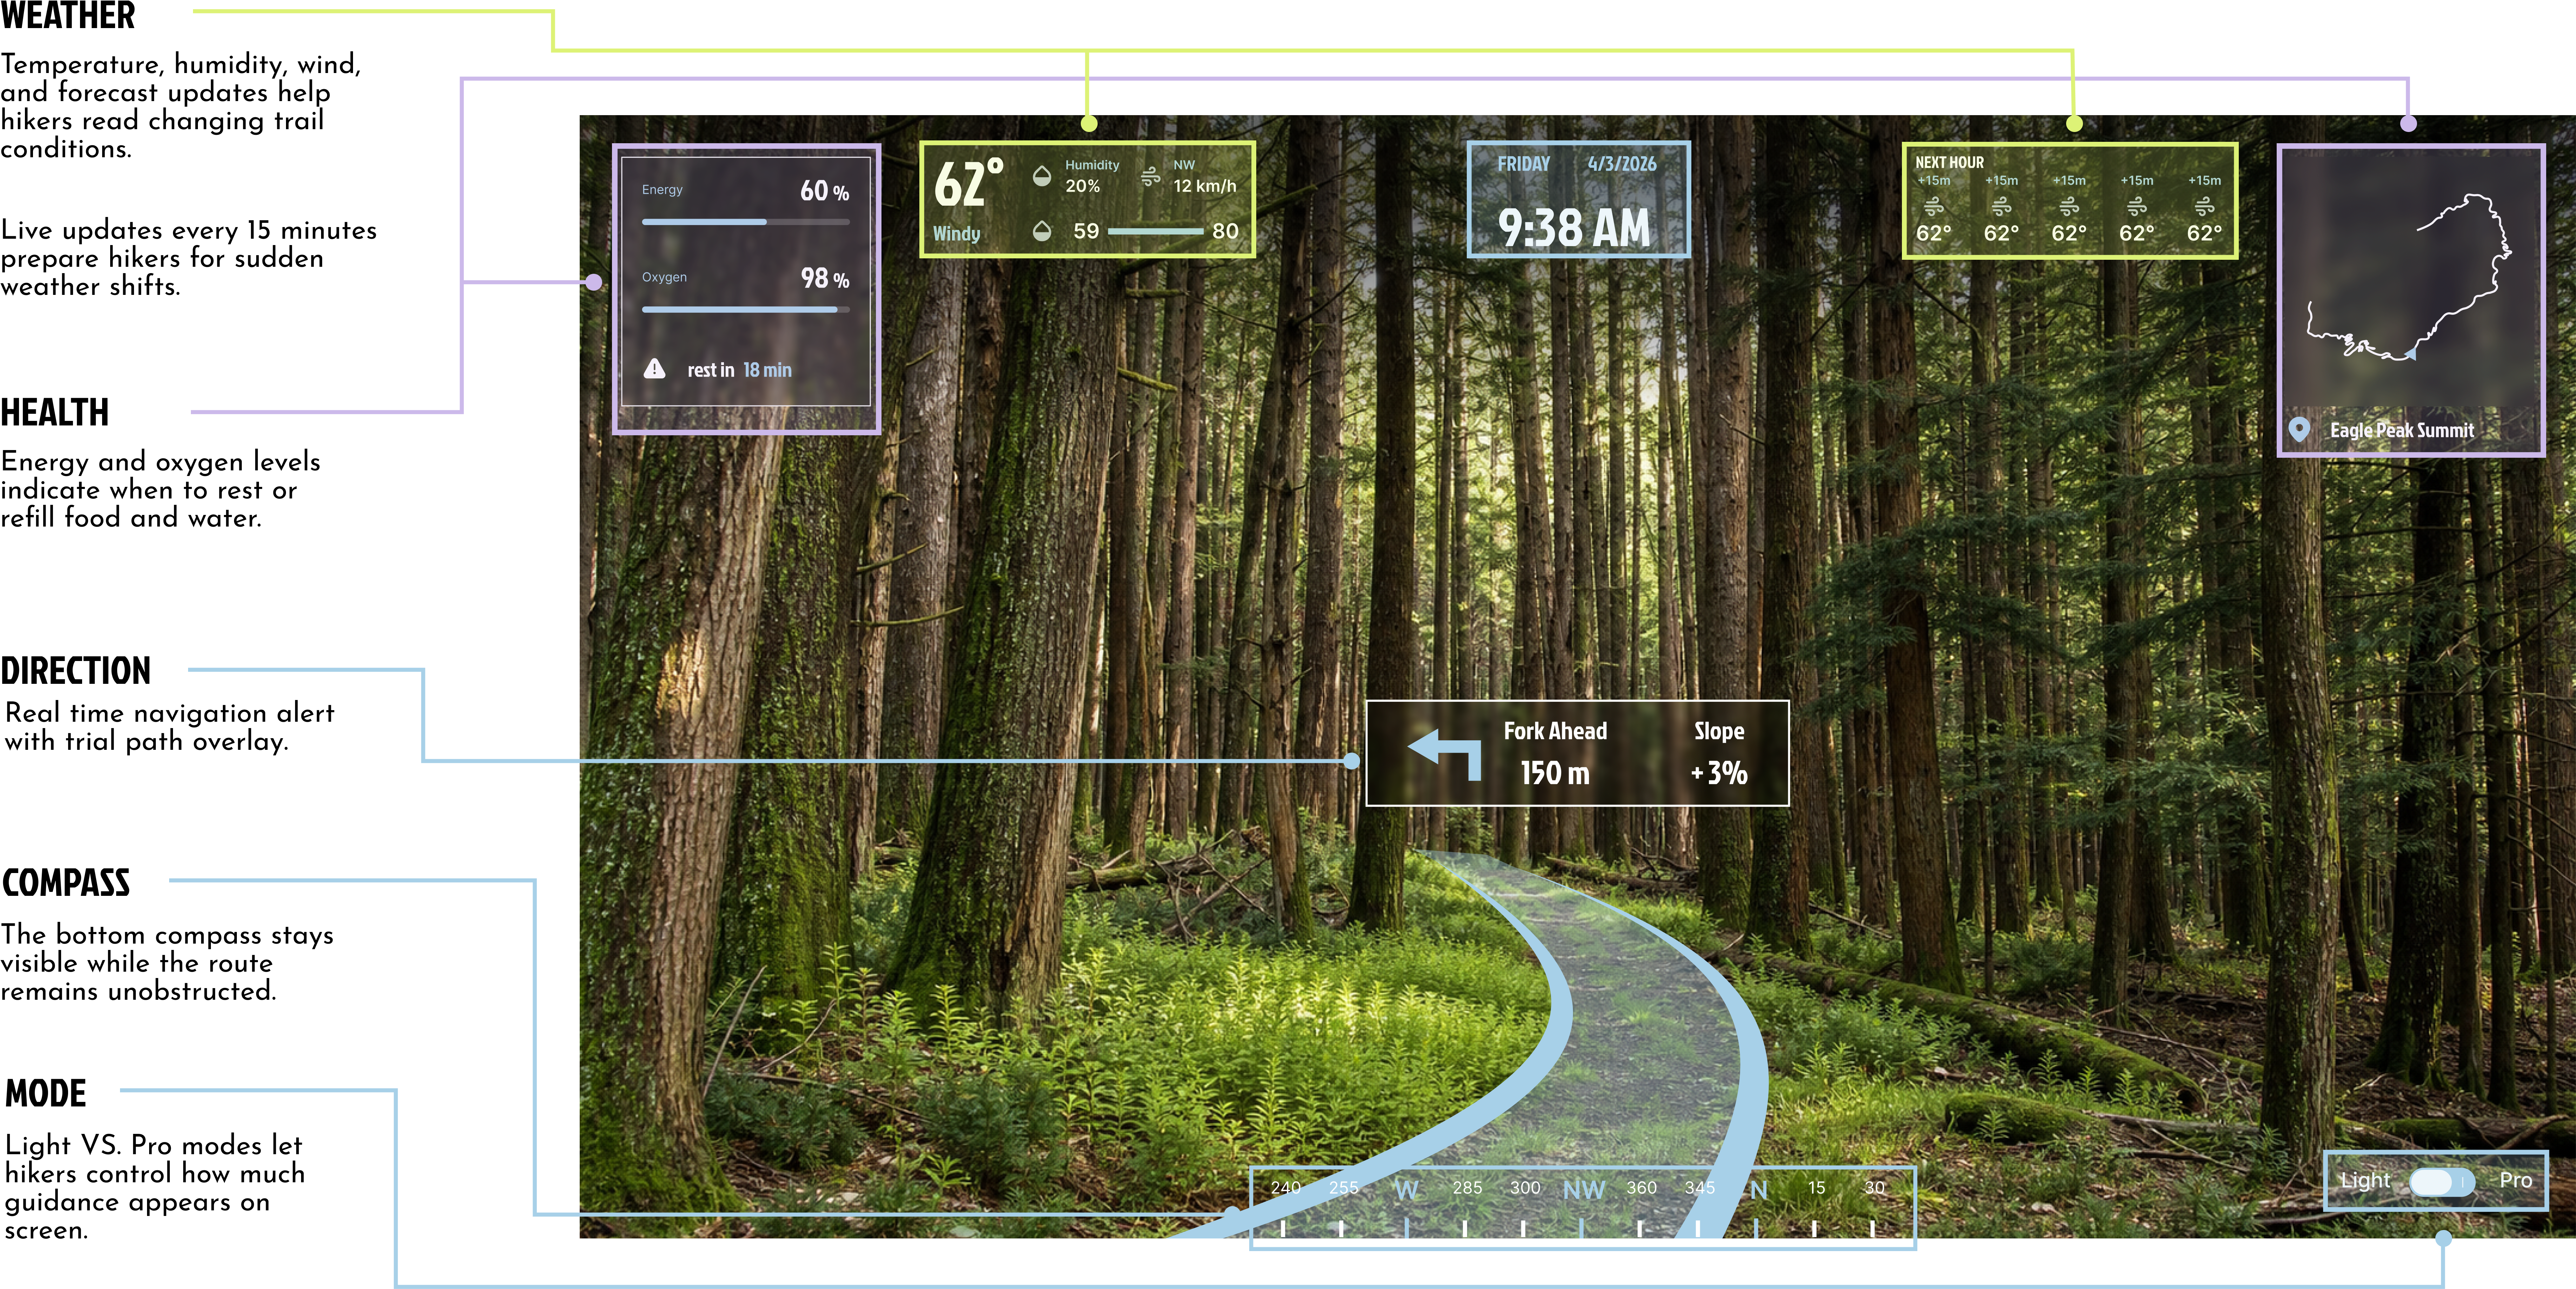
Task: Click the humidity droplet icon beside 20%
Action: [x=1041, y=176]
